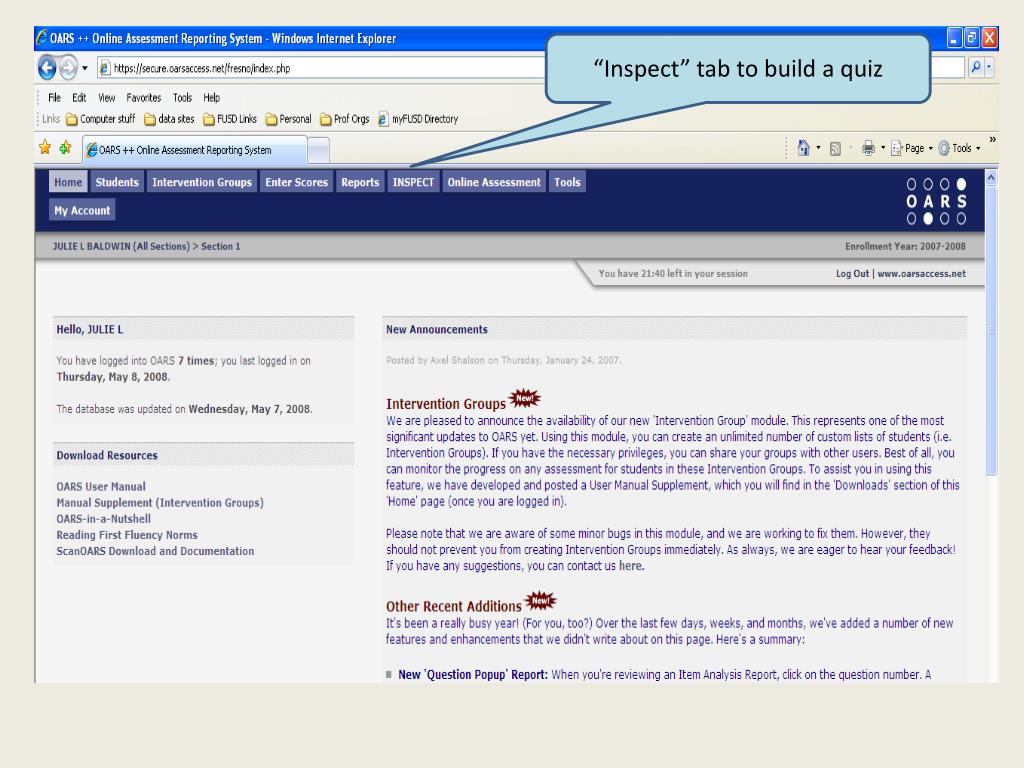The height and width of the screenshot is (768, 1024).
Task: Click the page vertical scrollbar thumb
Action: pyautogui.click(x=991, y=330)
